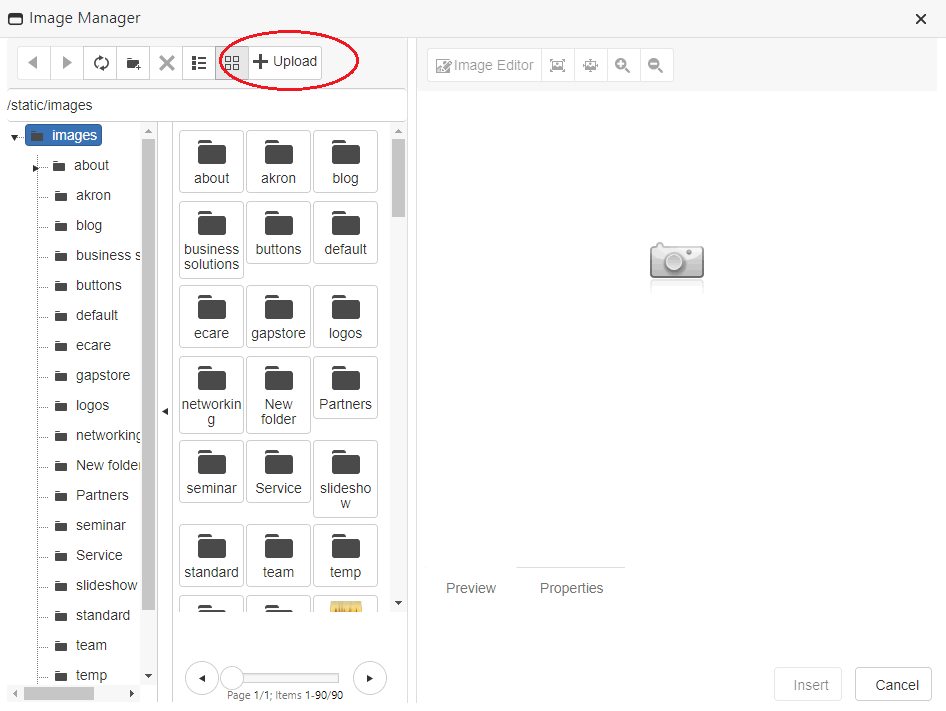The width and height of the screenshot is (946, 711).
Task: Click the Zoom In magnifier icon
Action: coord(623,66)
